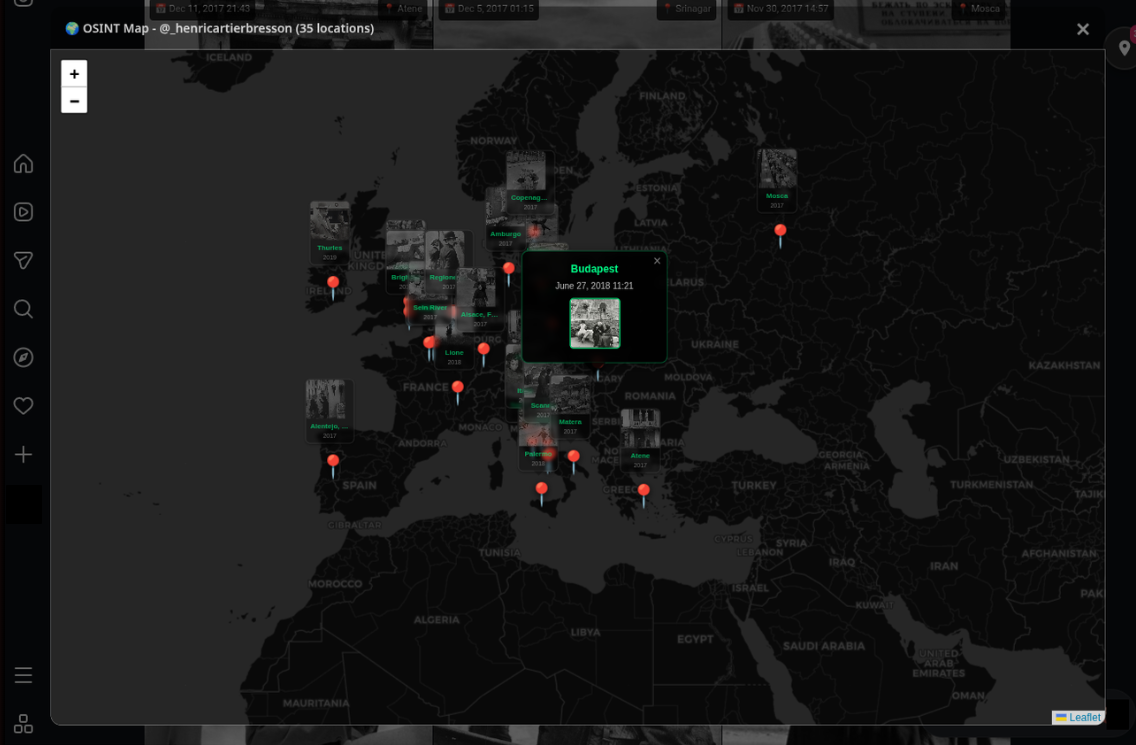Click the location pin icon at top right

tap(1124, 48)
